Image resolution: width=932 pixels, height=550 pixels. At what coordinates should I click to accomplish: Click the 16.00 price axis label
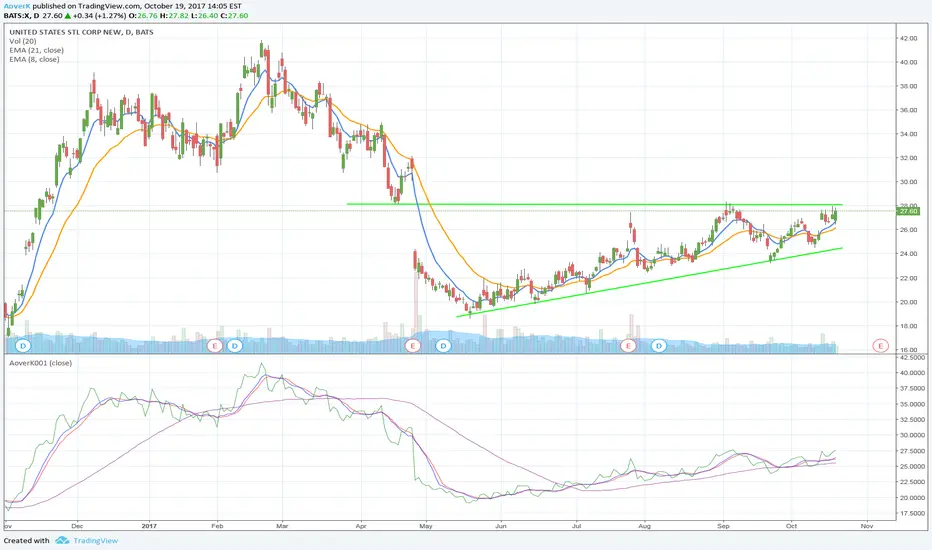[x=908, y=350]
